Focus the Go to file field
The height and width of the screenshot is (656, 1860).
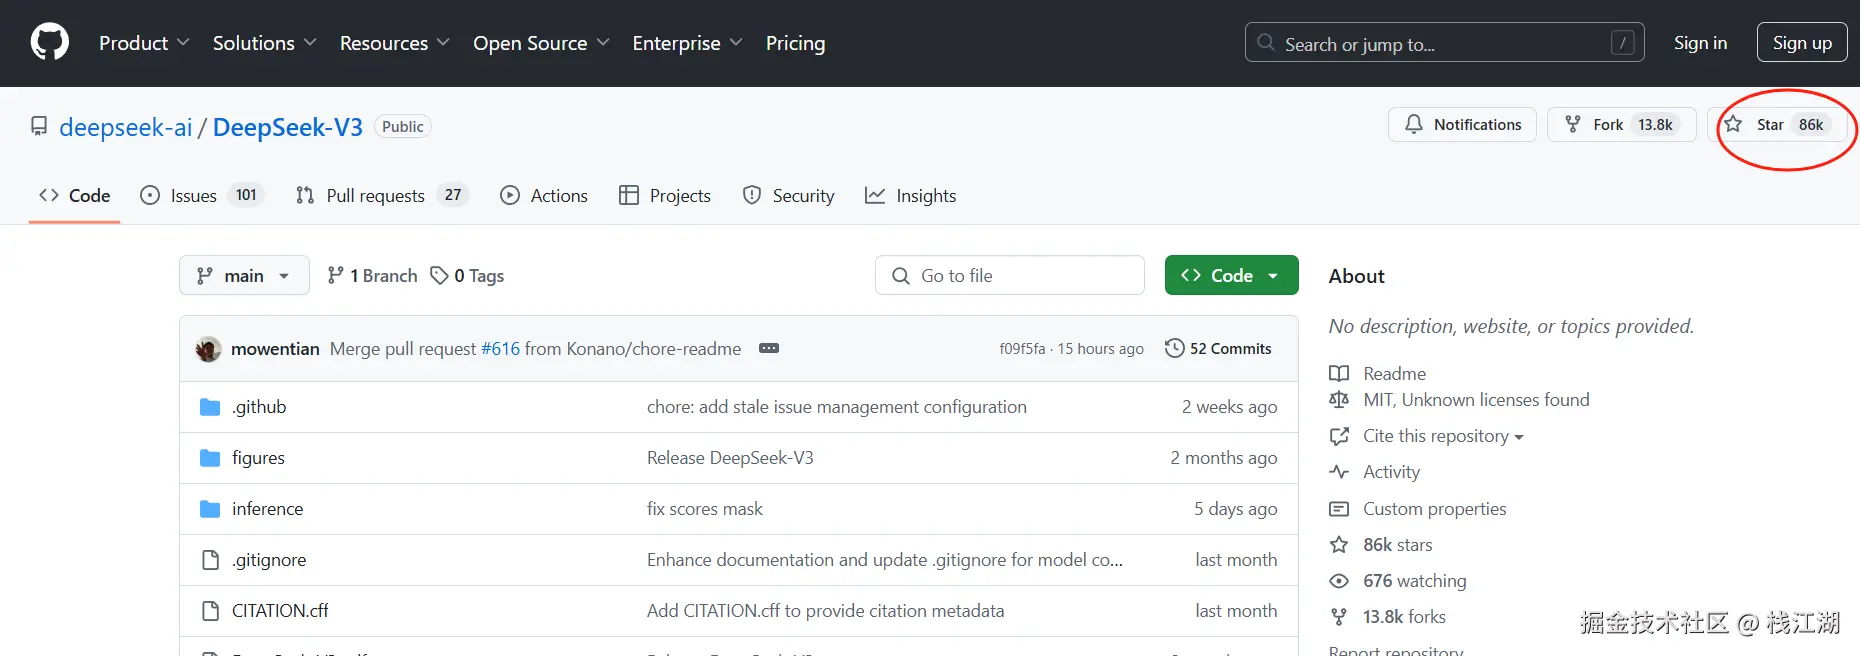1010,276
